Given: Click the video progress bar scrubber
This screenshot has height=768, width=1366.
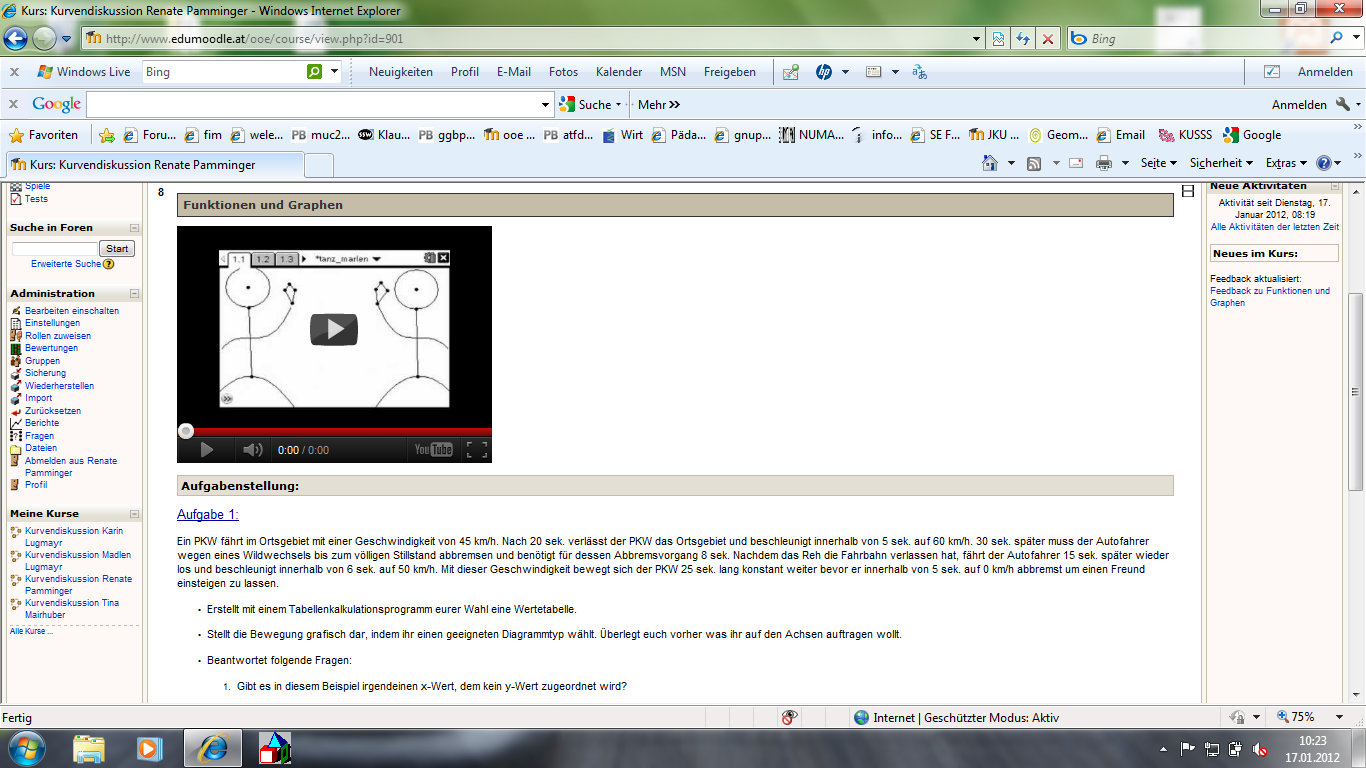Looking at the screenshot, I should click(x=186, y=431).
